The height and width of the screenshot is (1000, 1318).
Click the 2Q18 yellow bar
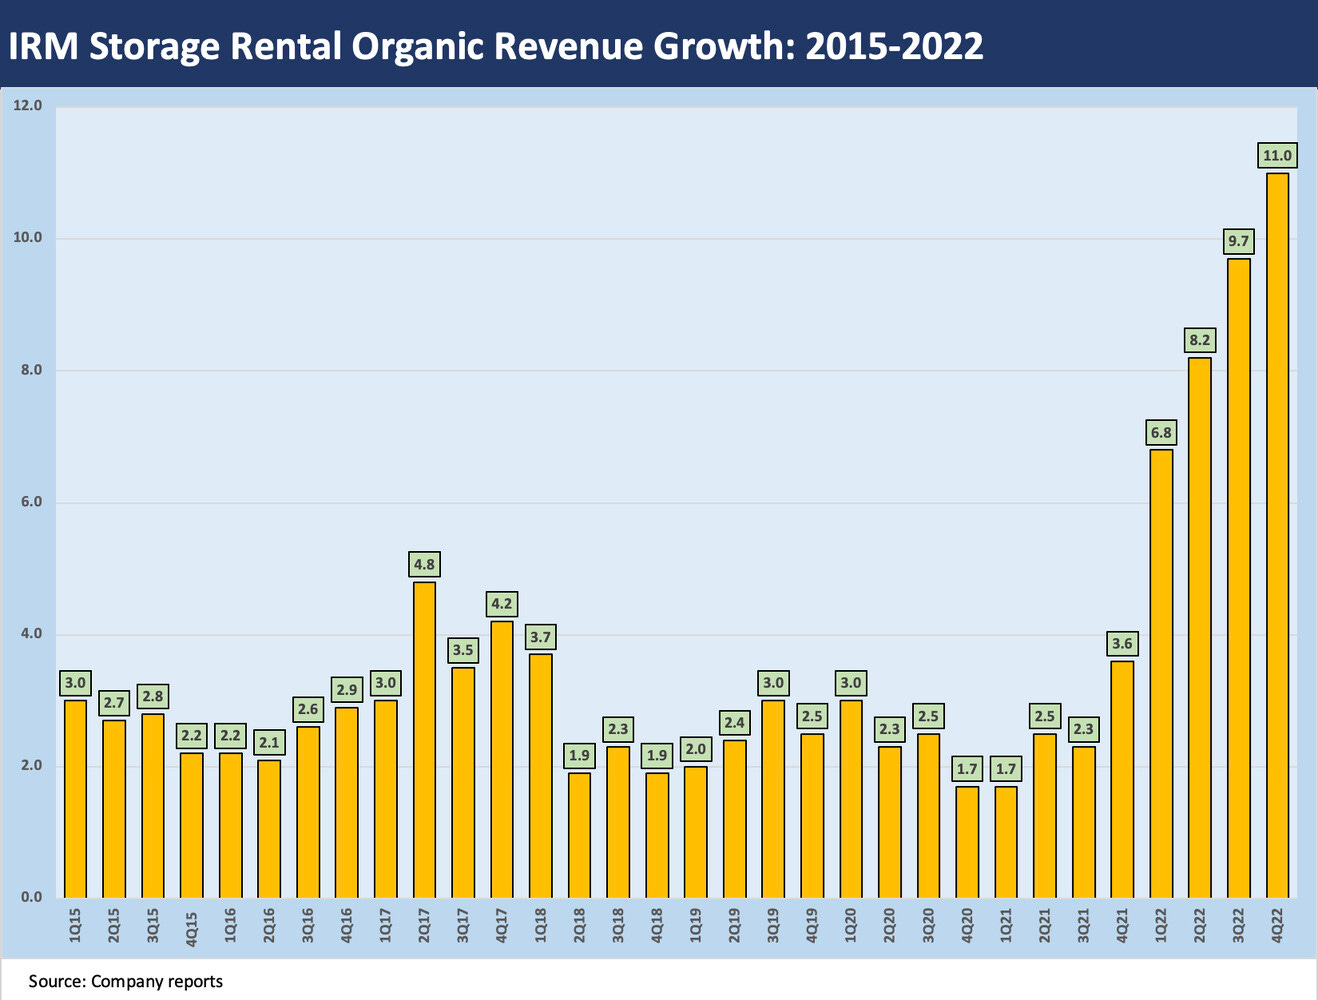click(x=579, y=835)
